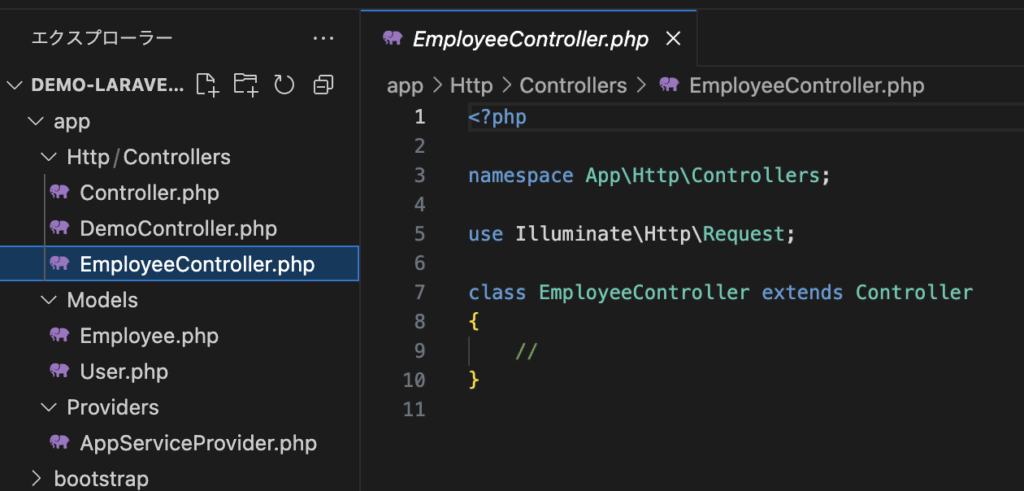1024x491 pixels.
Task: Open DemoController.php in the explorer
Action: click(178, 229)
